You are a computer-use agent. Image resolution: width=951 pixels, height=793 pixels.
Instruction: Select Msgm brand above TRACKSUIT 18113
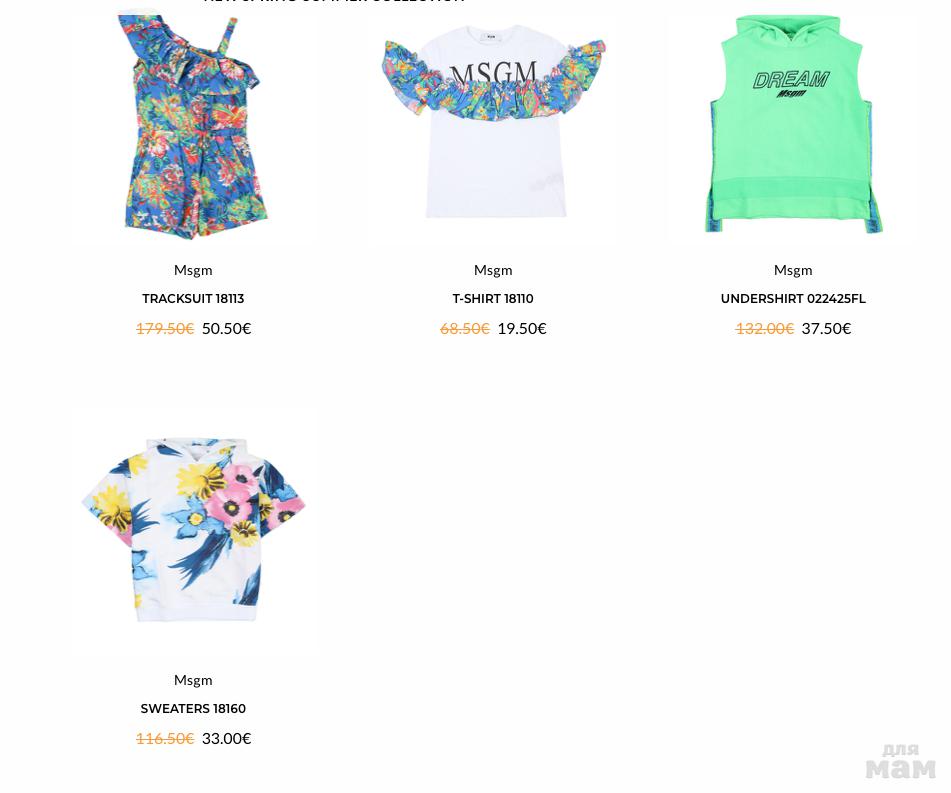(193, 270)
